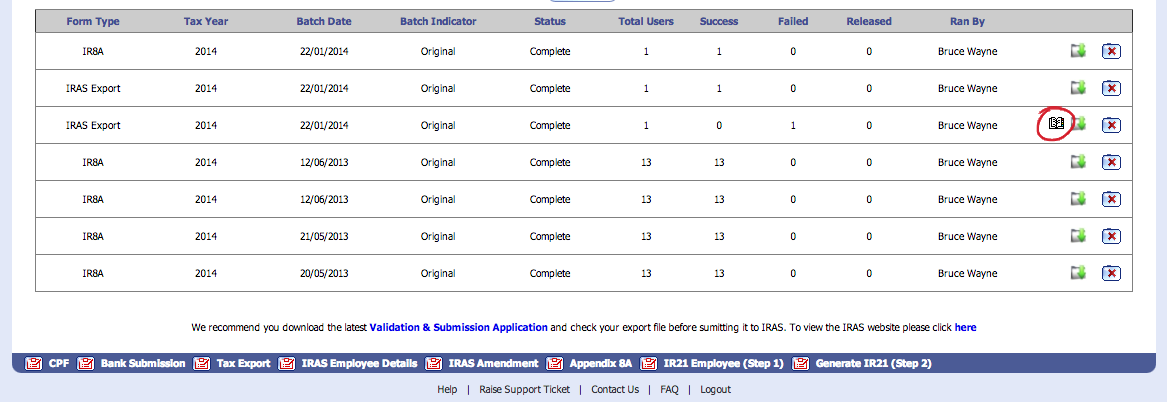Delete the IR8A batch dated 22/01/2014
Image resolution: width=1167 pixels, height=402 pixels.
[x=1111, y=51]
